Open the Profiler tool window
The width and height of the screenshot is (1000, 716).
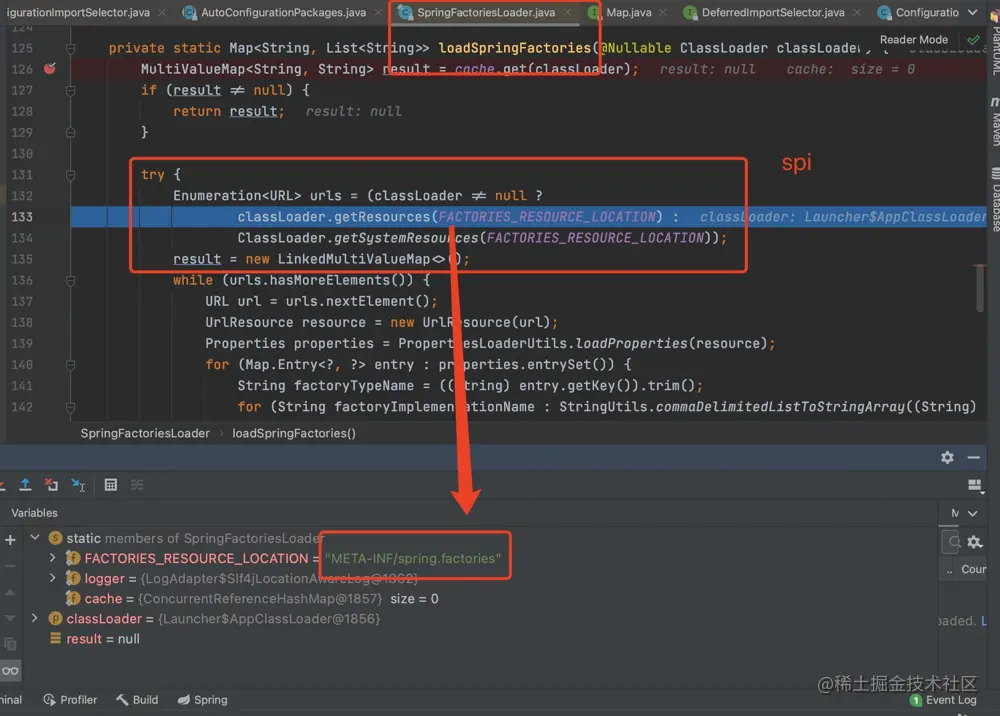tap(70, 699)
